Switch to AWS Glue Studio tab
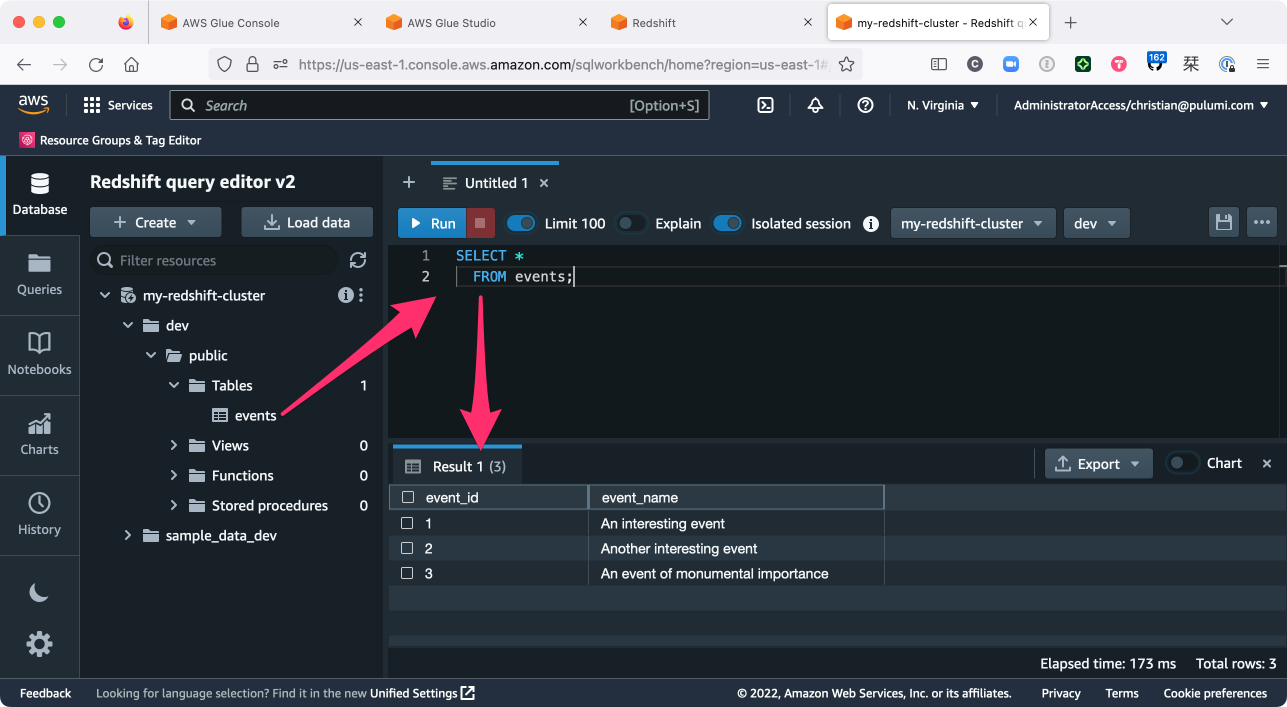Screen dimensions: 1287x707 [486, 22]
